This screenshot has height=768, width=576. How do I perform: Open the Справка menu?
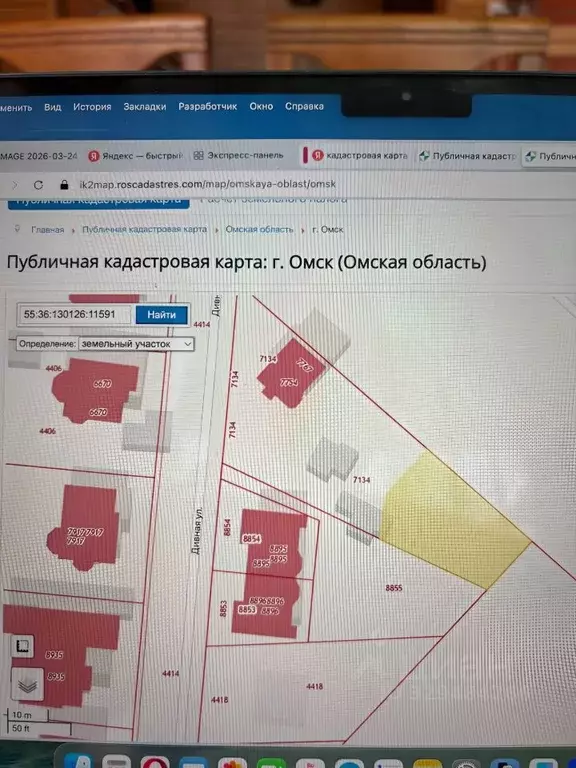304,106
